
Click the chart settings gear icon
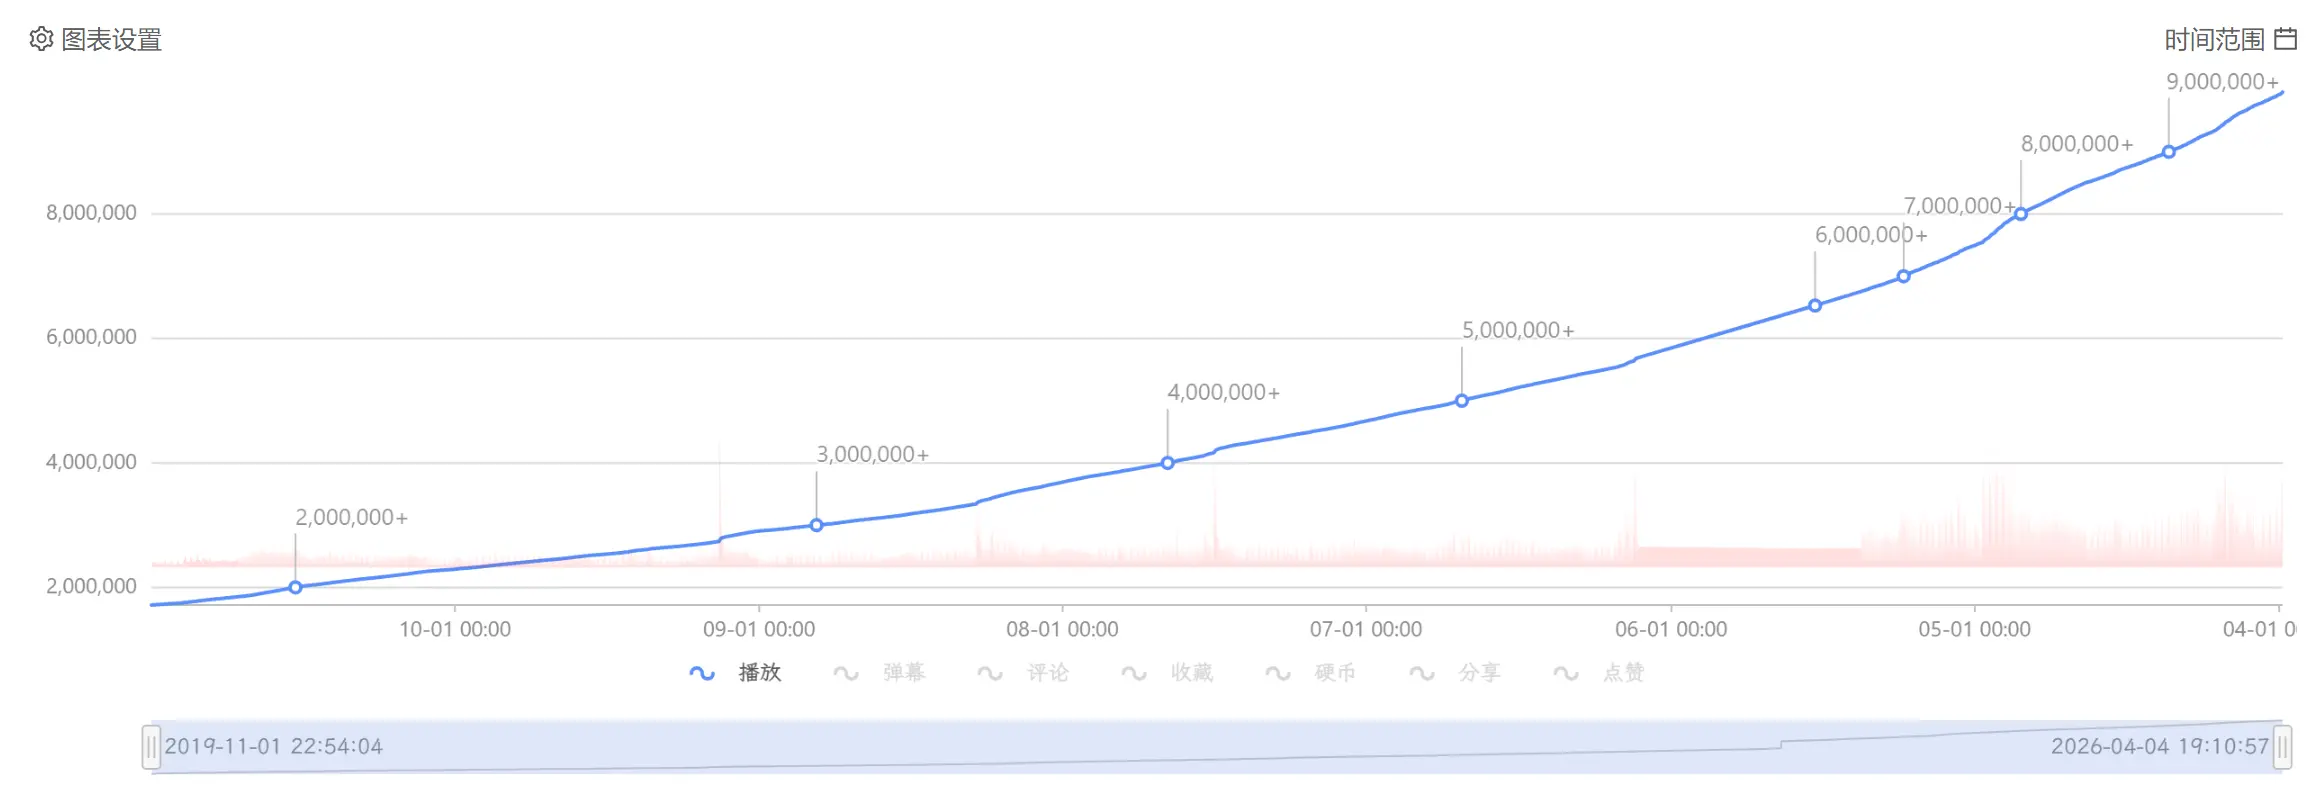click(41, 39)
